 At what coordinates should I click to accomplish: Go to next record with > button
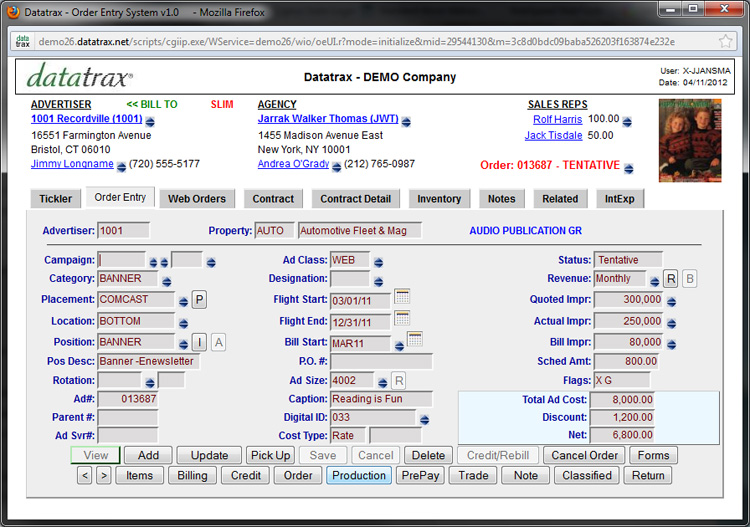point(104,476)
